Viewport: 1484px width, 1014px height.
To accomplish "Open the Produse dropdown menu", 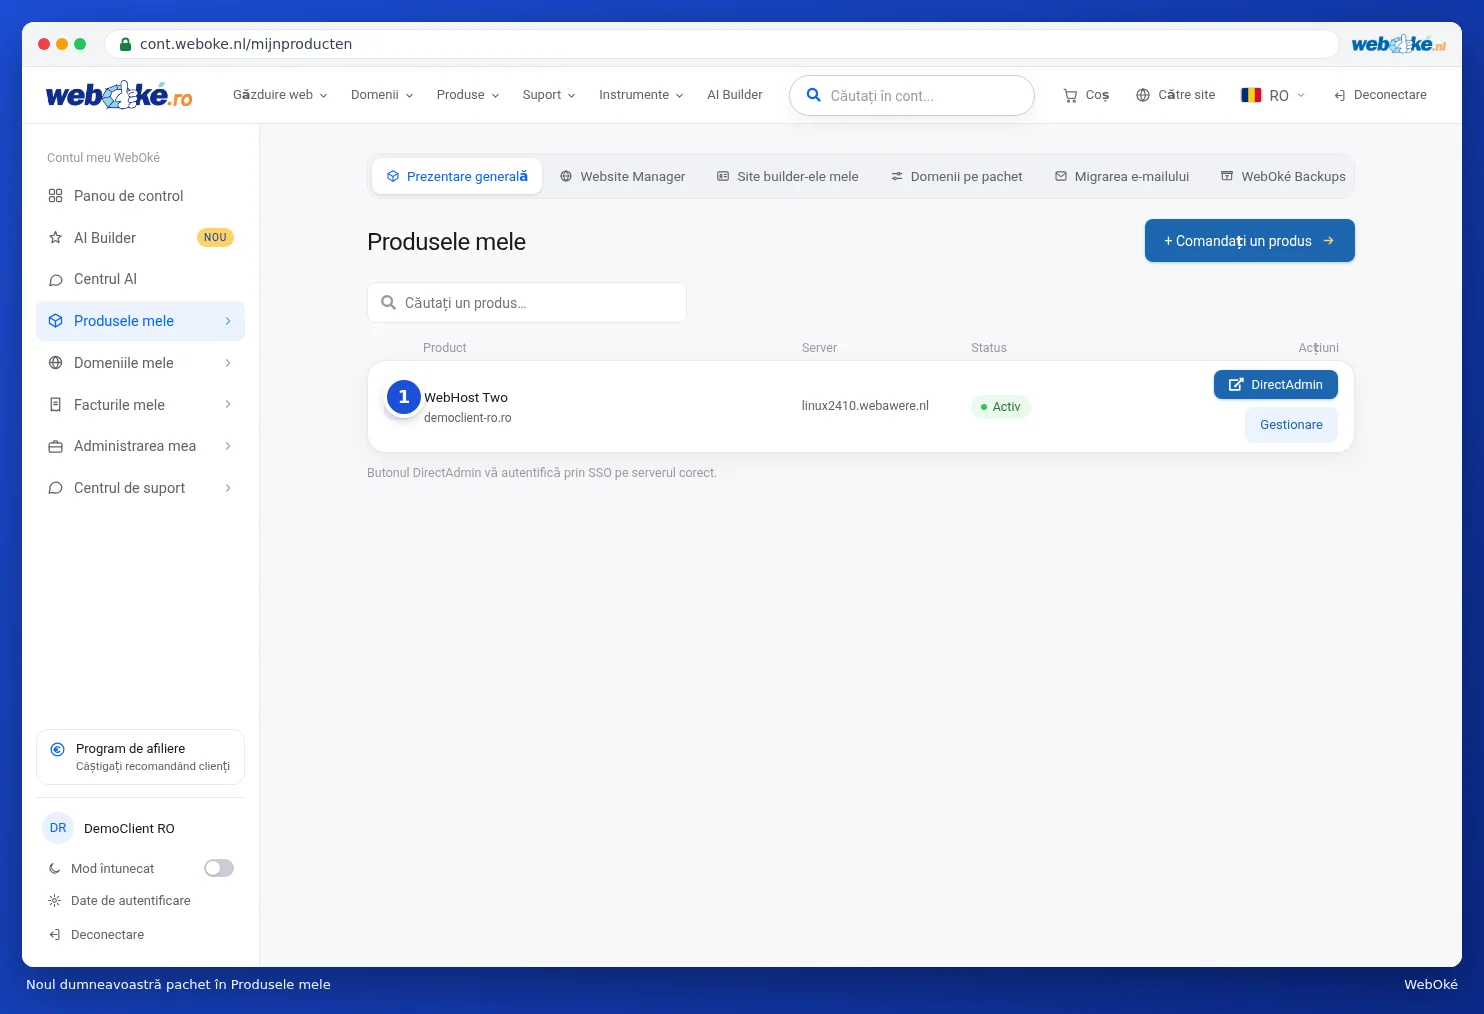I will coord(468,95).
